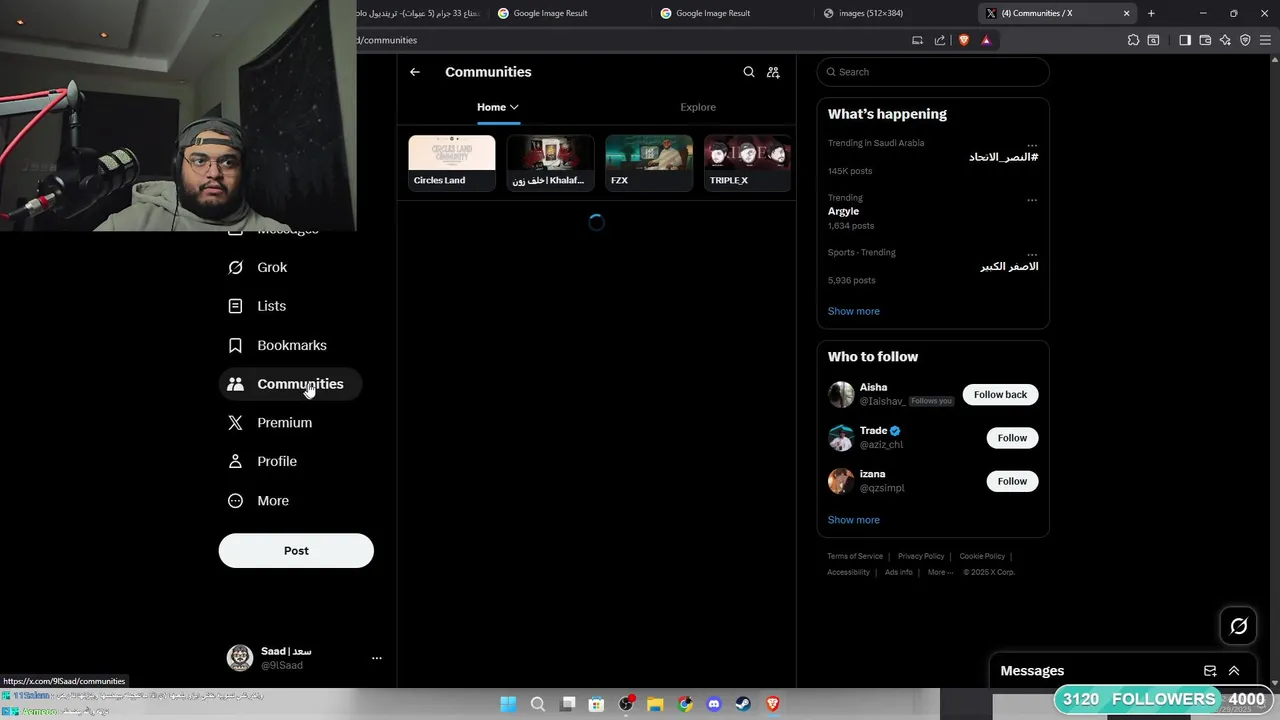Screen dimensions: 1280x720
Task: Open Aisha's profile avatar
Action: pos(841,394)
